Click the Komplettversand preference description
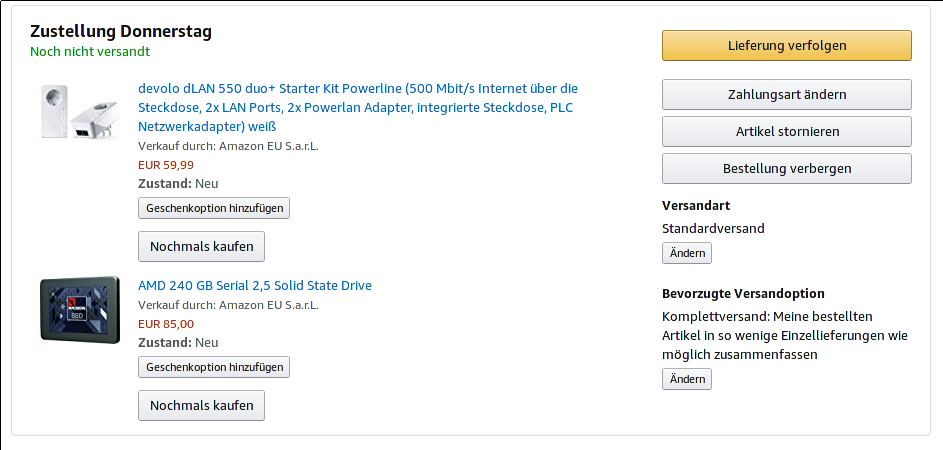 click(785, 336)
